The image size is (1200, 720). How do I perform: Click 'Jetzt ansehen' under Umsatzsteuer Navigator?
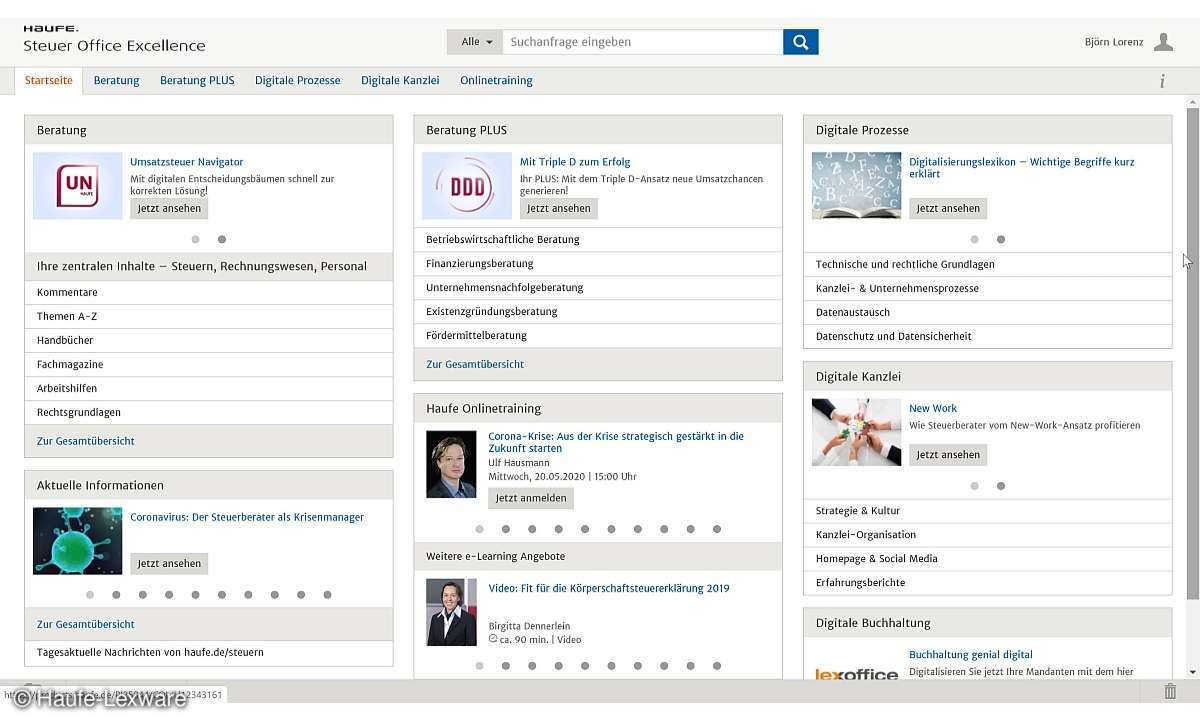(x=169, y=209)
